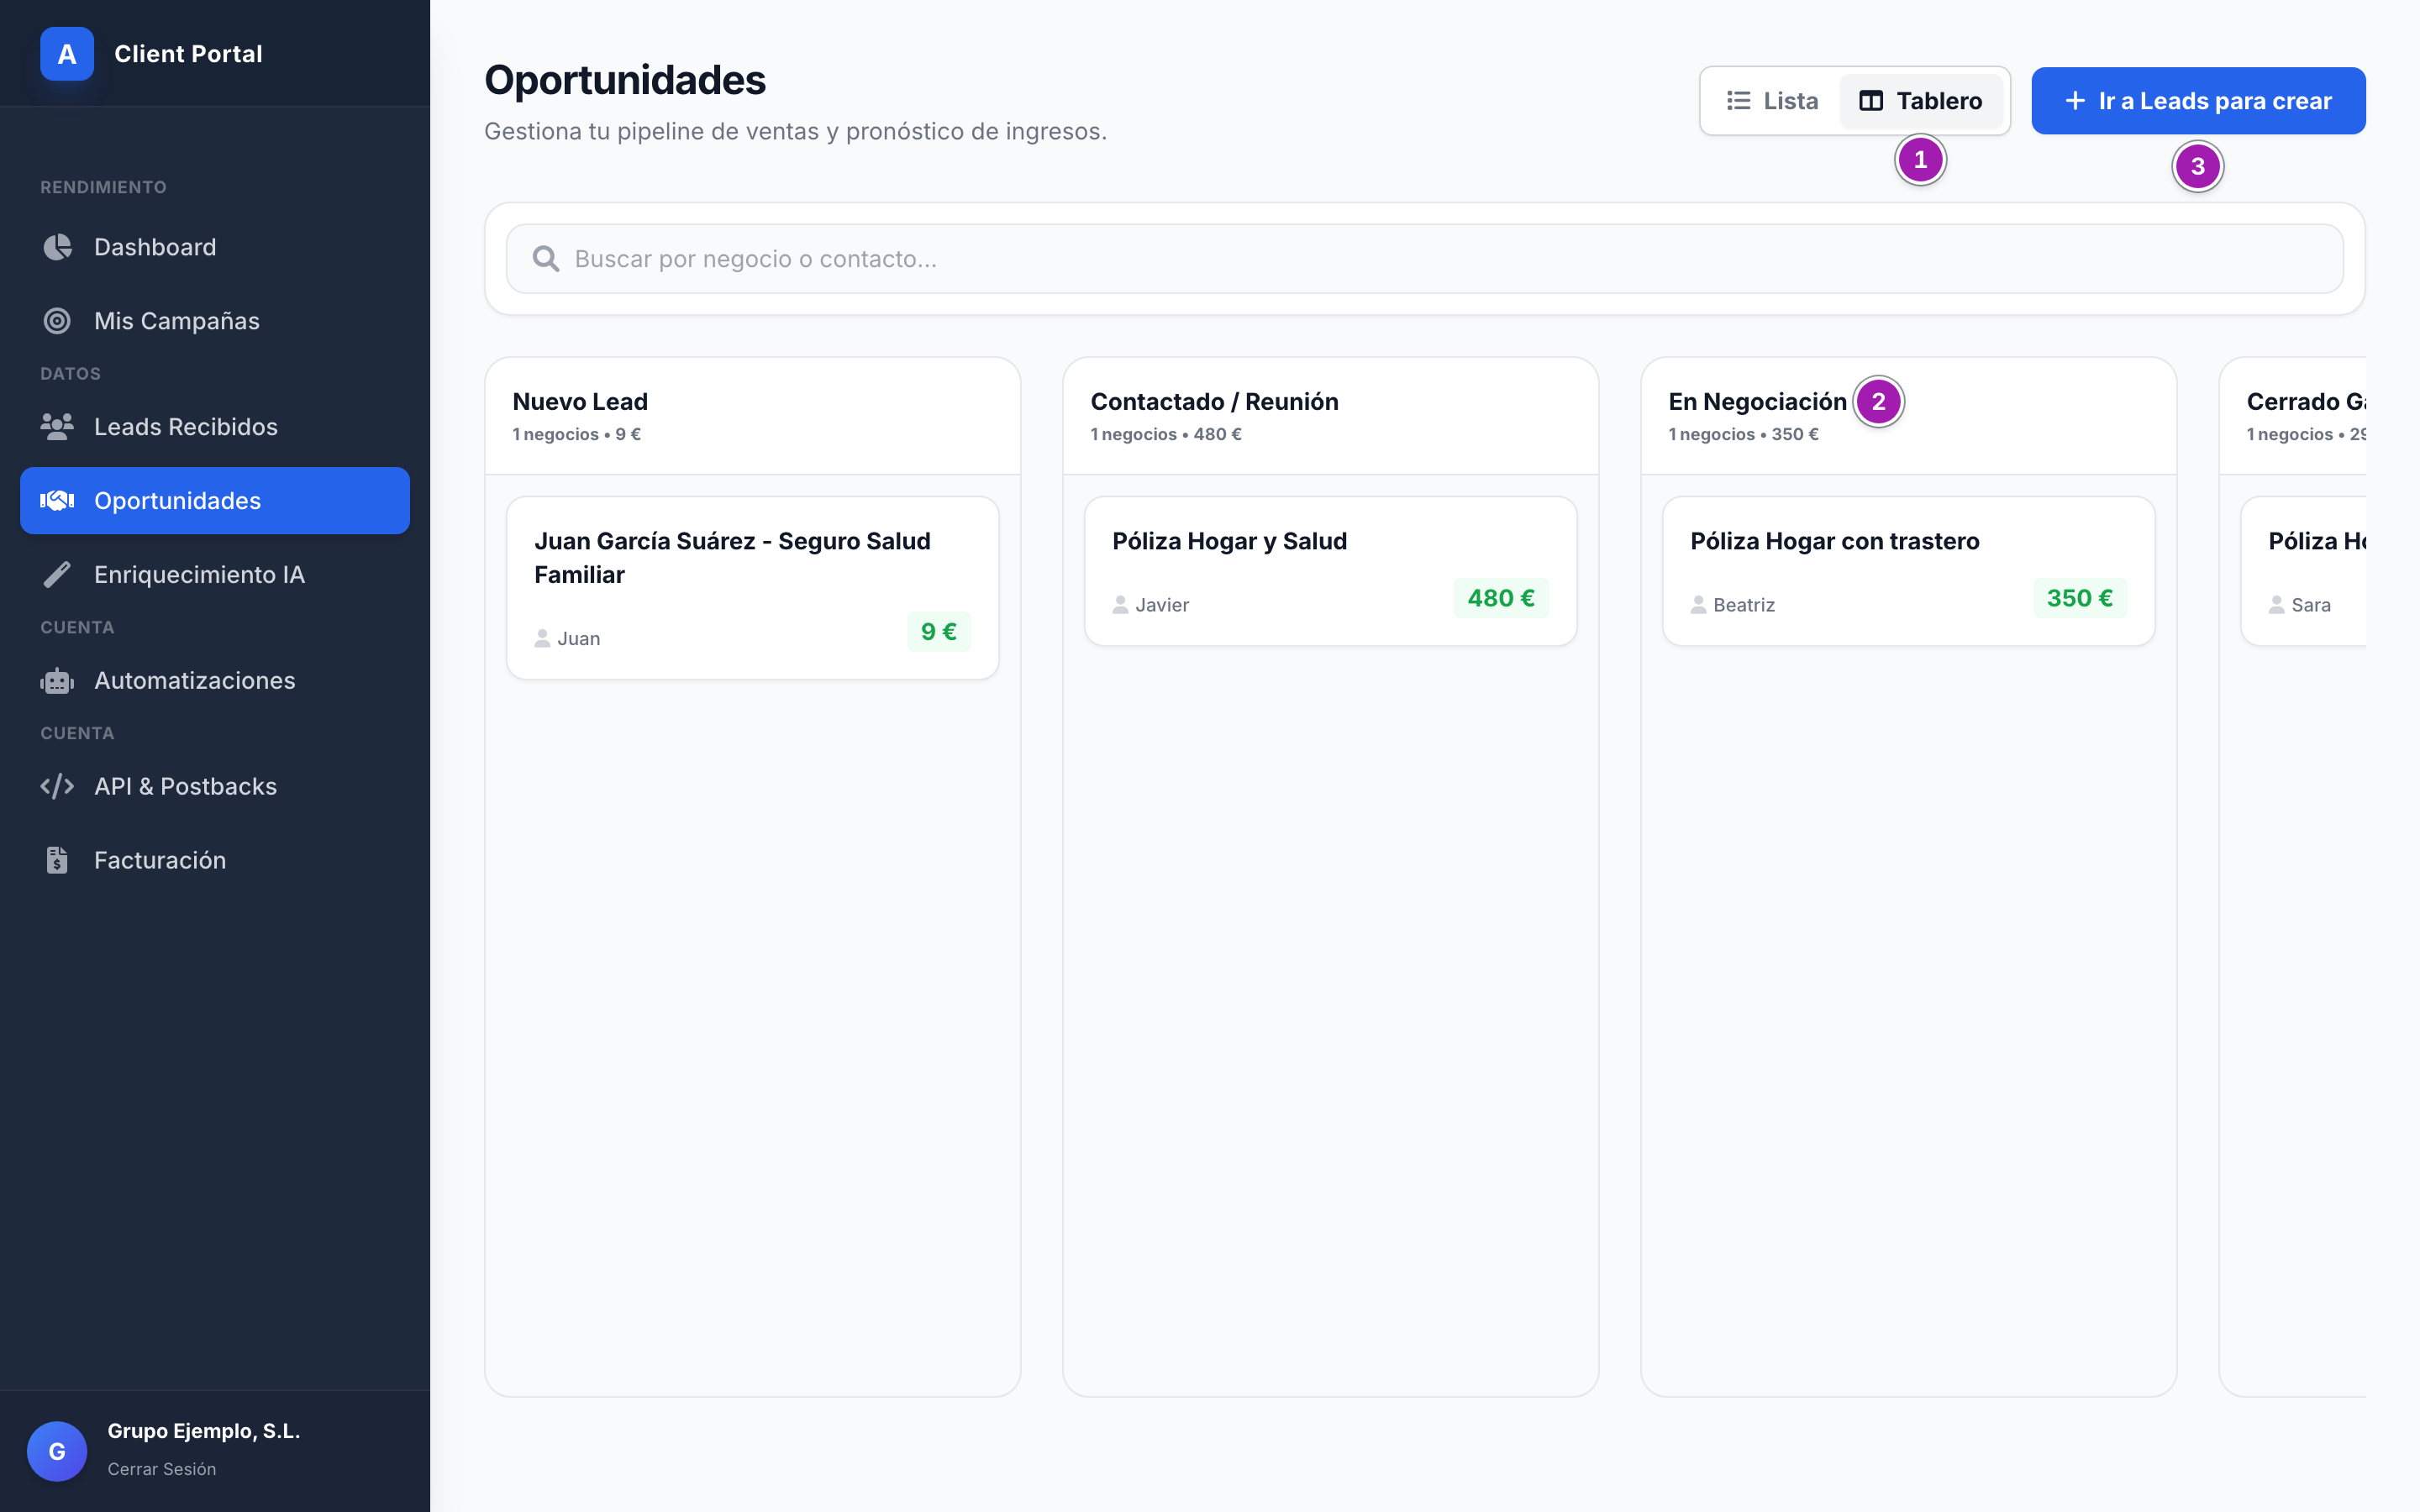Open Póliza Hogar y Salud card
This screenshot has height=1512, width=2420.
tap(1330, 571)
